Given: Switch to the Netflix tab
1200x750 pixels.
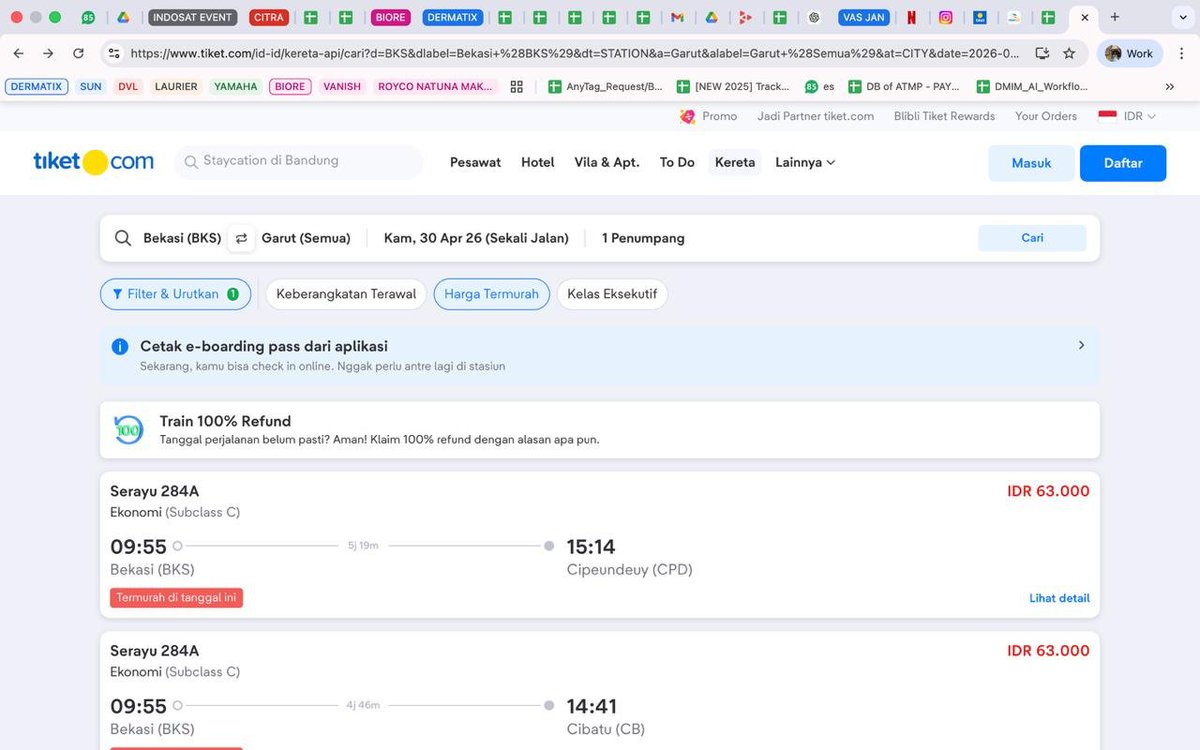Looking at the screenshot, I should [x=911, y=17].
